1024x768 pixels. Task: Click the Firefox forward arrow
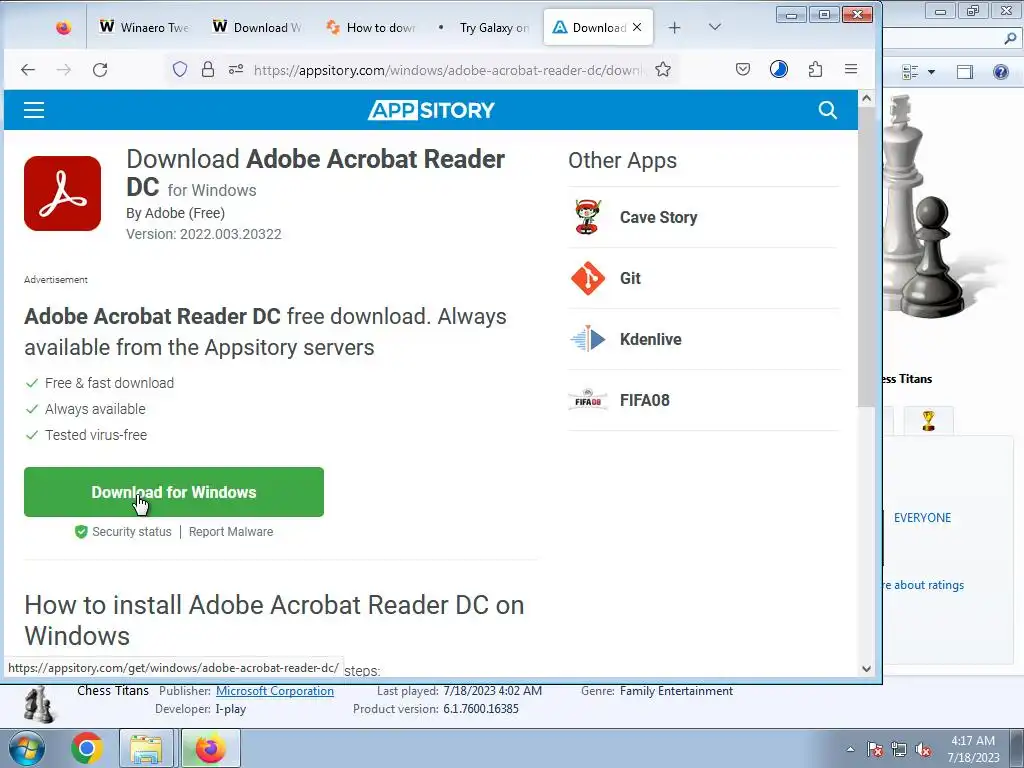pos(63,69)
